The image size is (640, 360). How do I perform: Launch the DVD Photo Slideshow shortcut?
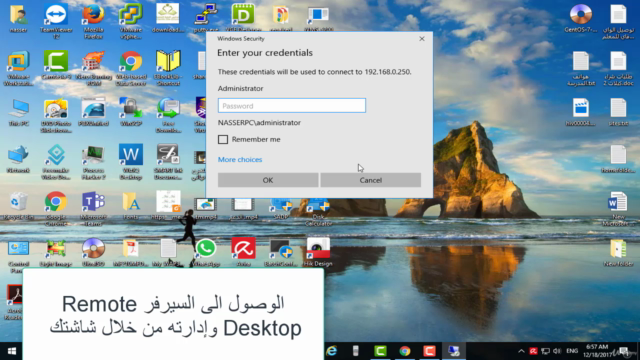(x=56, y=116)
